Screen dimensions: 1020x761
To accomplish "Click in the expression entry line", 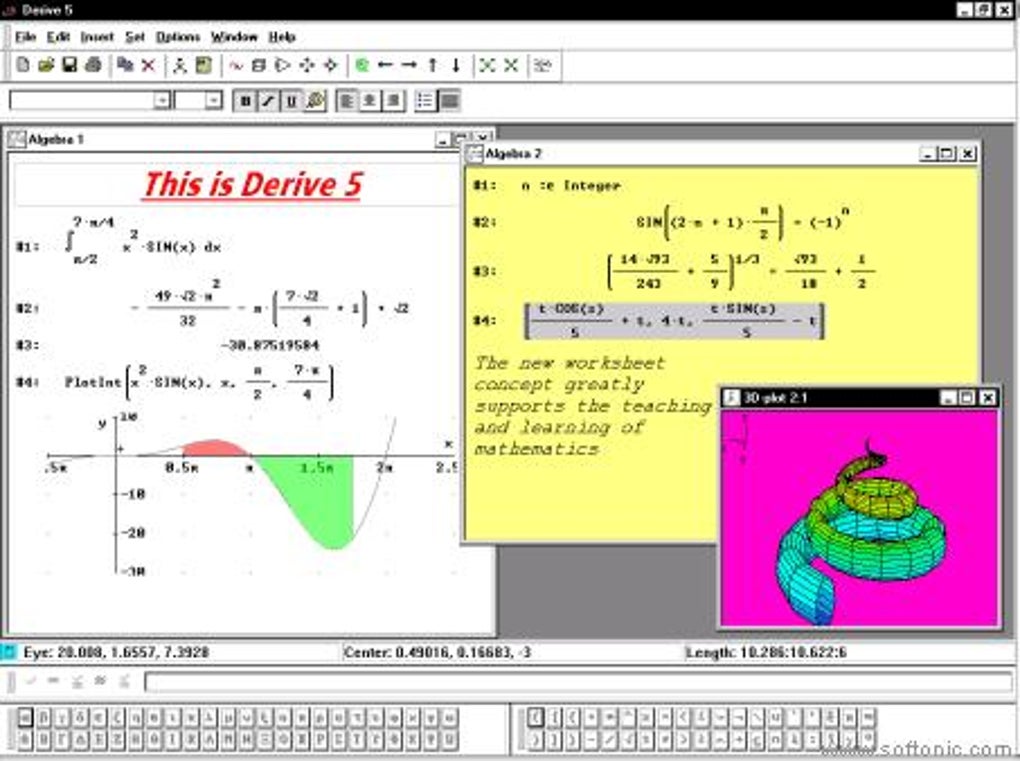I will coord(578,682).
